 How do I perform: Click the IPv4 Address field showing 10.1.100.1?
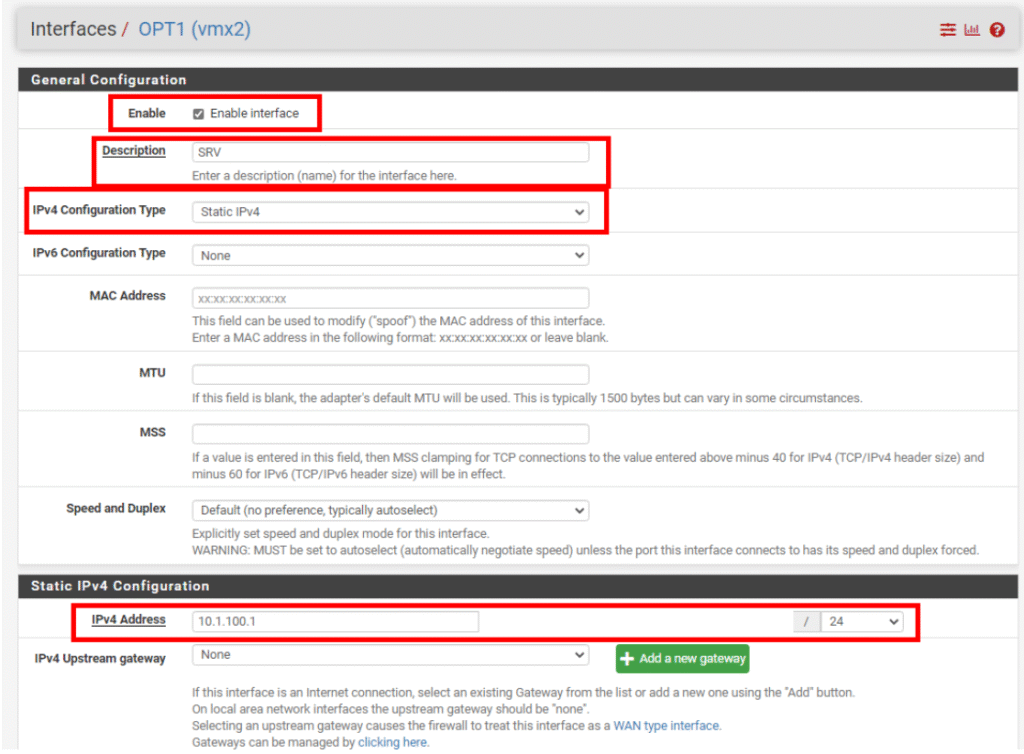coord(335,622)
